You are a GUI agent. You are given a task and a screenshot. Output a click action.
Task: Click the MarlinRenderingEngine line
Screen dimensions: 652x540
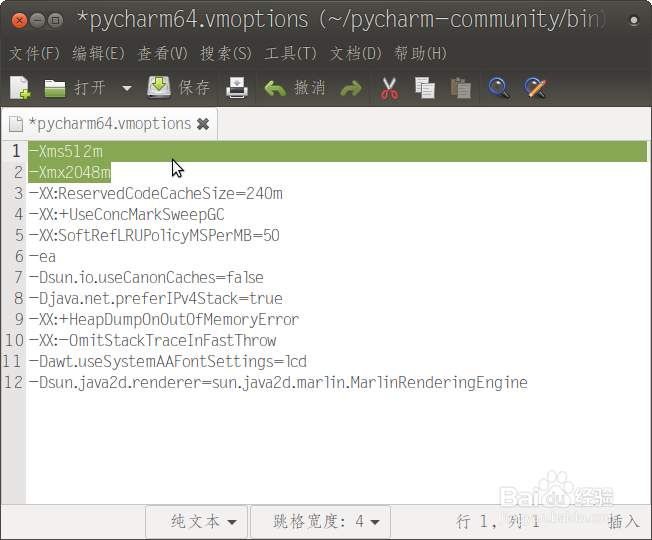tap(278, 382)
